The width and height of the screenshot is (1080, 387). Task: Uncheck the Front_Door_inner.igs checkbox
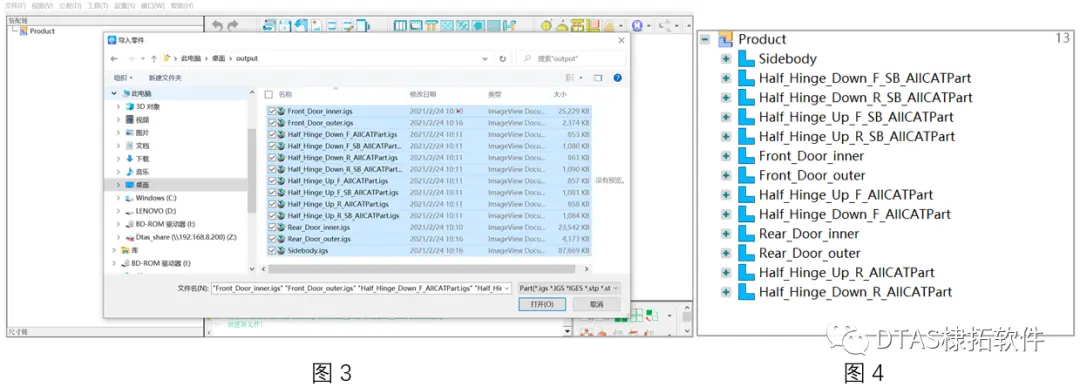tap(273, 111)
